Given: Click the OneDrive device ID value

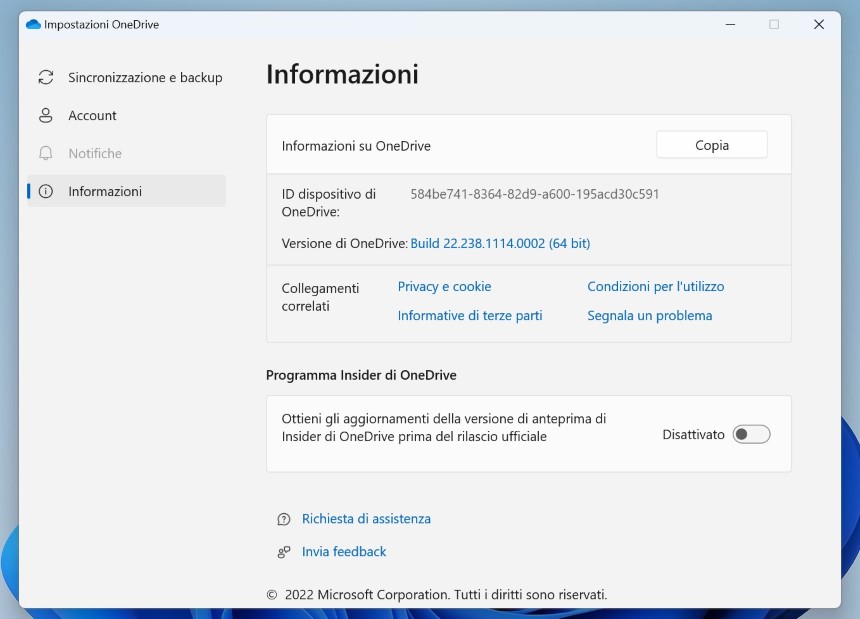Looking at the screenshot, I should 535,194.
